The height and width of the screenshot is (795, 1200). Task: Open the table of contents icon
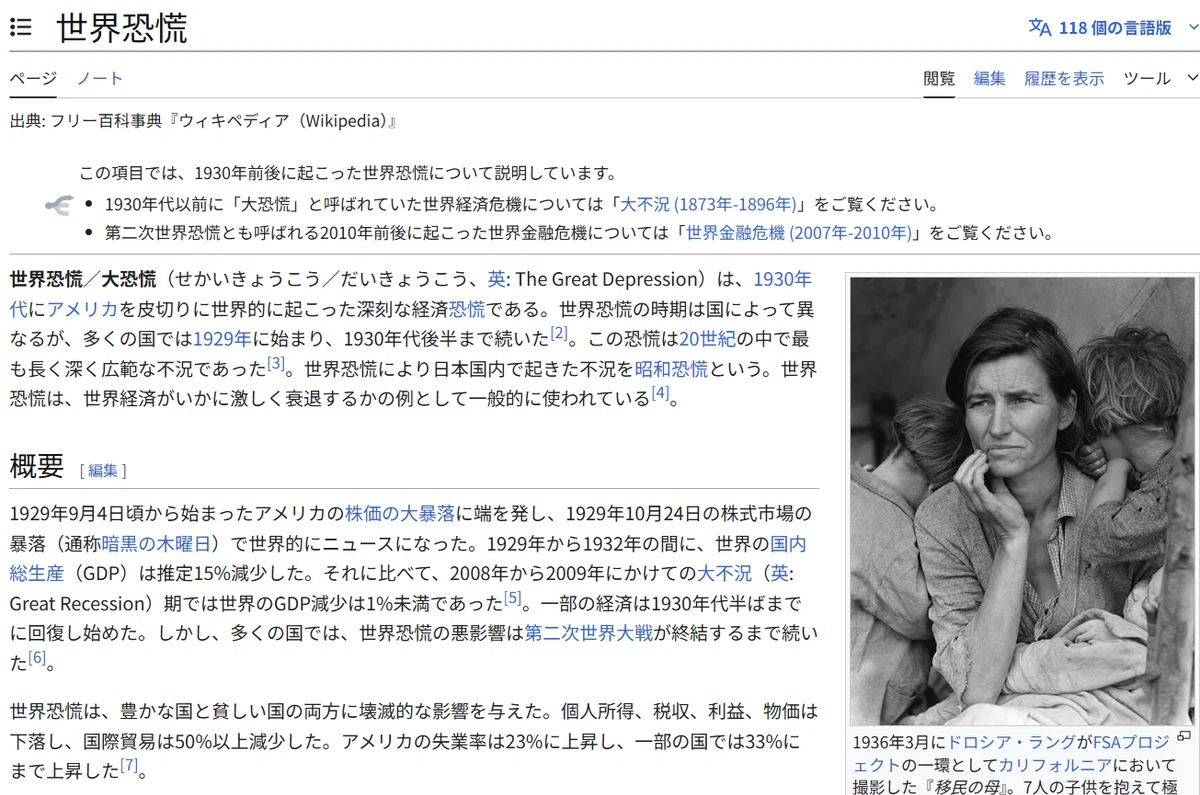[x=20, y=27]
